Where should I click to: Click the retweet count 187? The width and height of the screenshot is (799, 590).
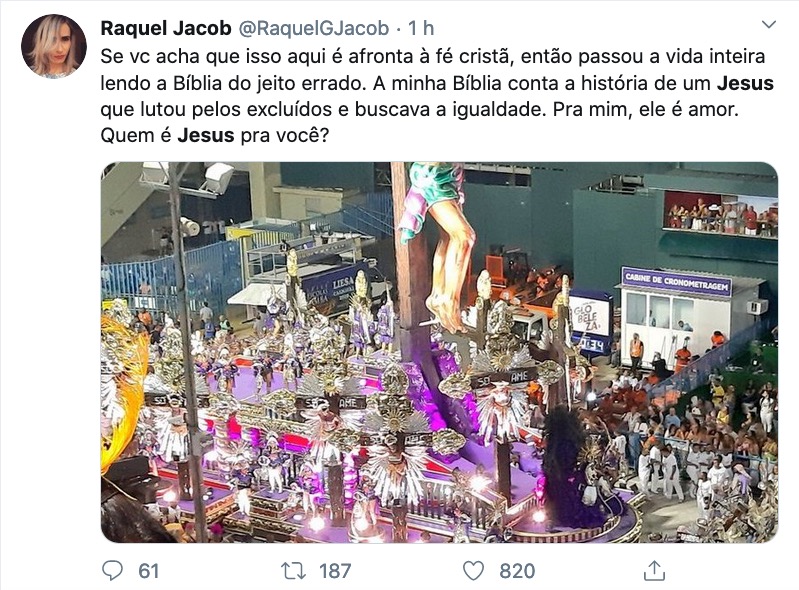point(335,571)
